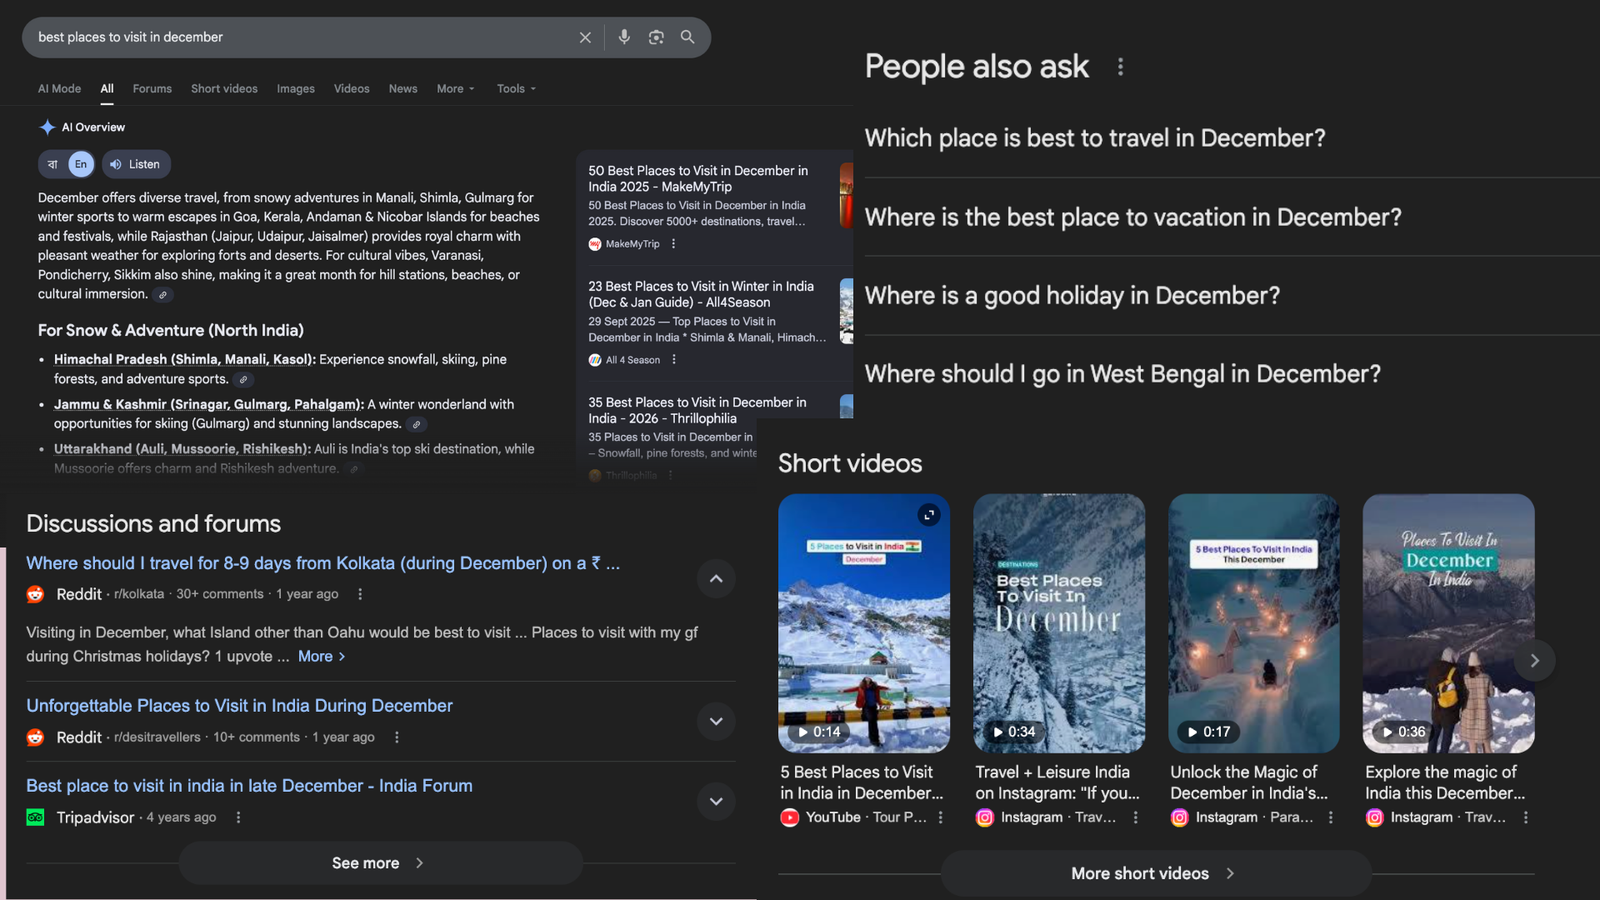The height and width of the screenshot is (900, 1600).
Task: Play the AI Overview with Listen button
Action: click(136, 164)
